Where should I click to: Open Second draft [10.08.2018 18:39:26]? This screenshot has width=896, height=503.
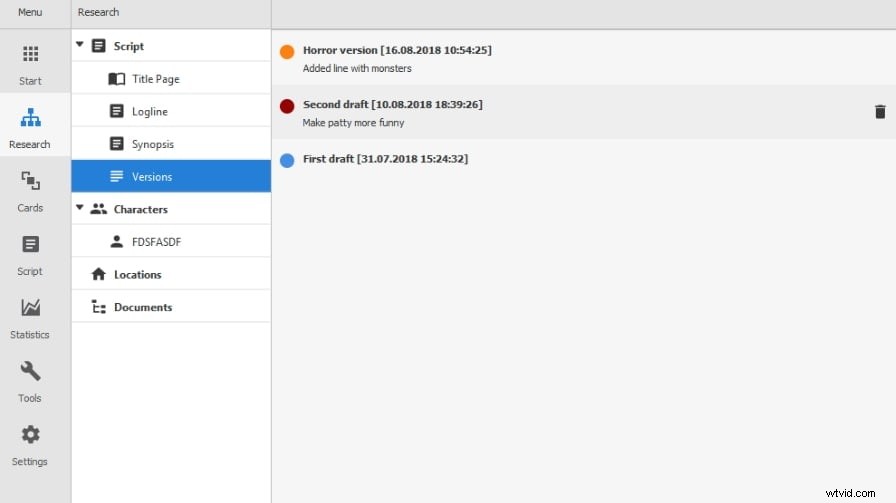[x=393, y=104]
